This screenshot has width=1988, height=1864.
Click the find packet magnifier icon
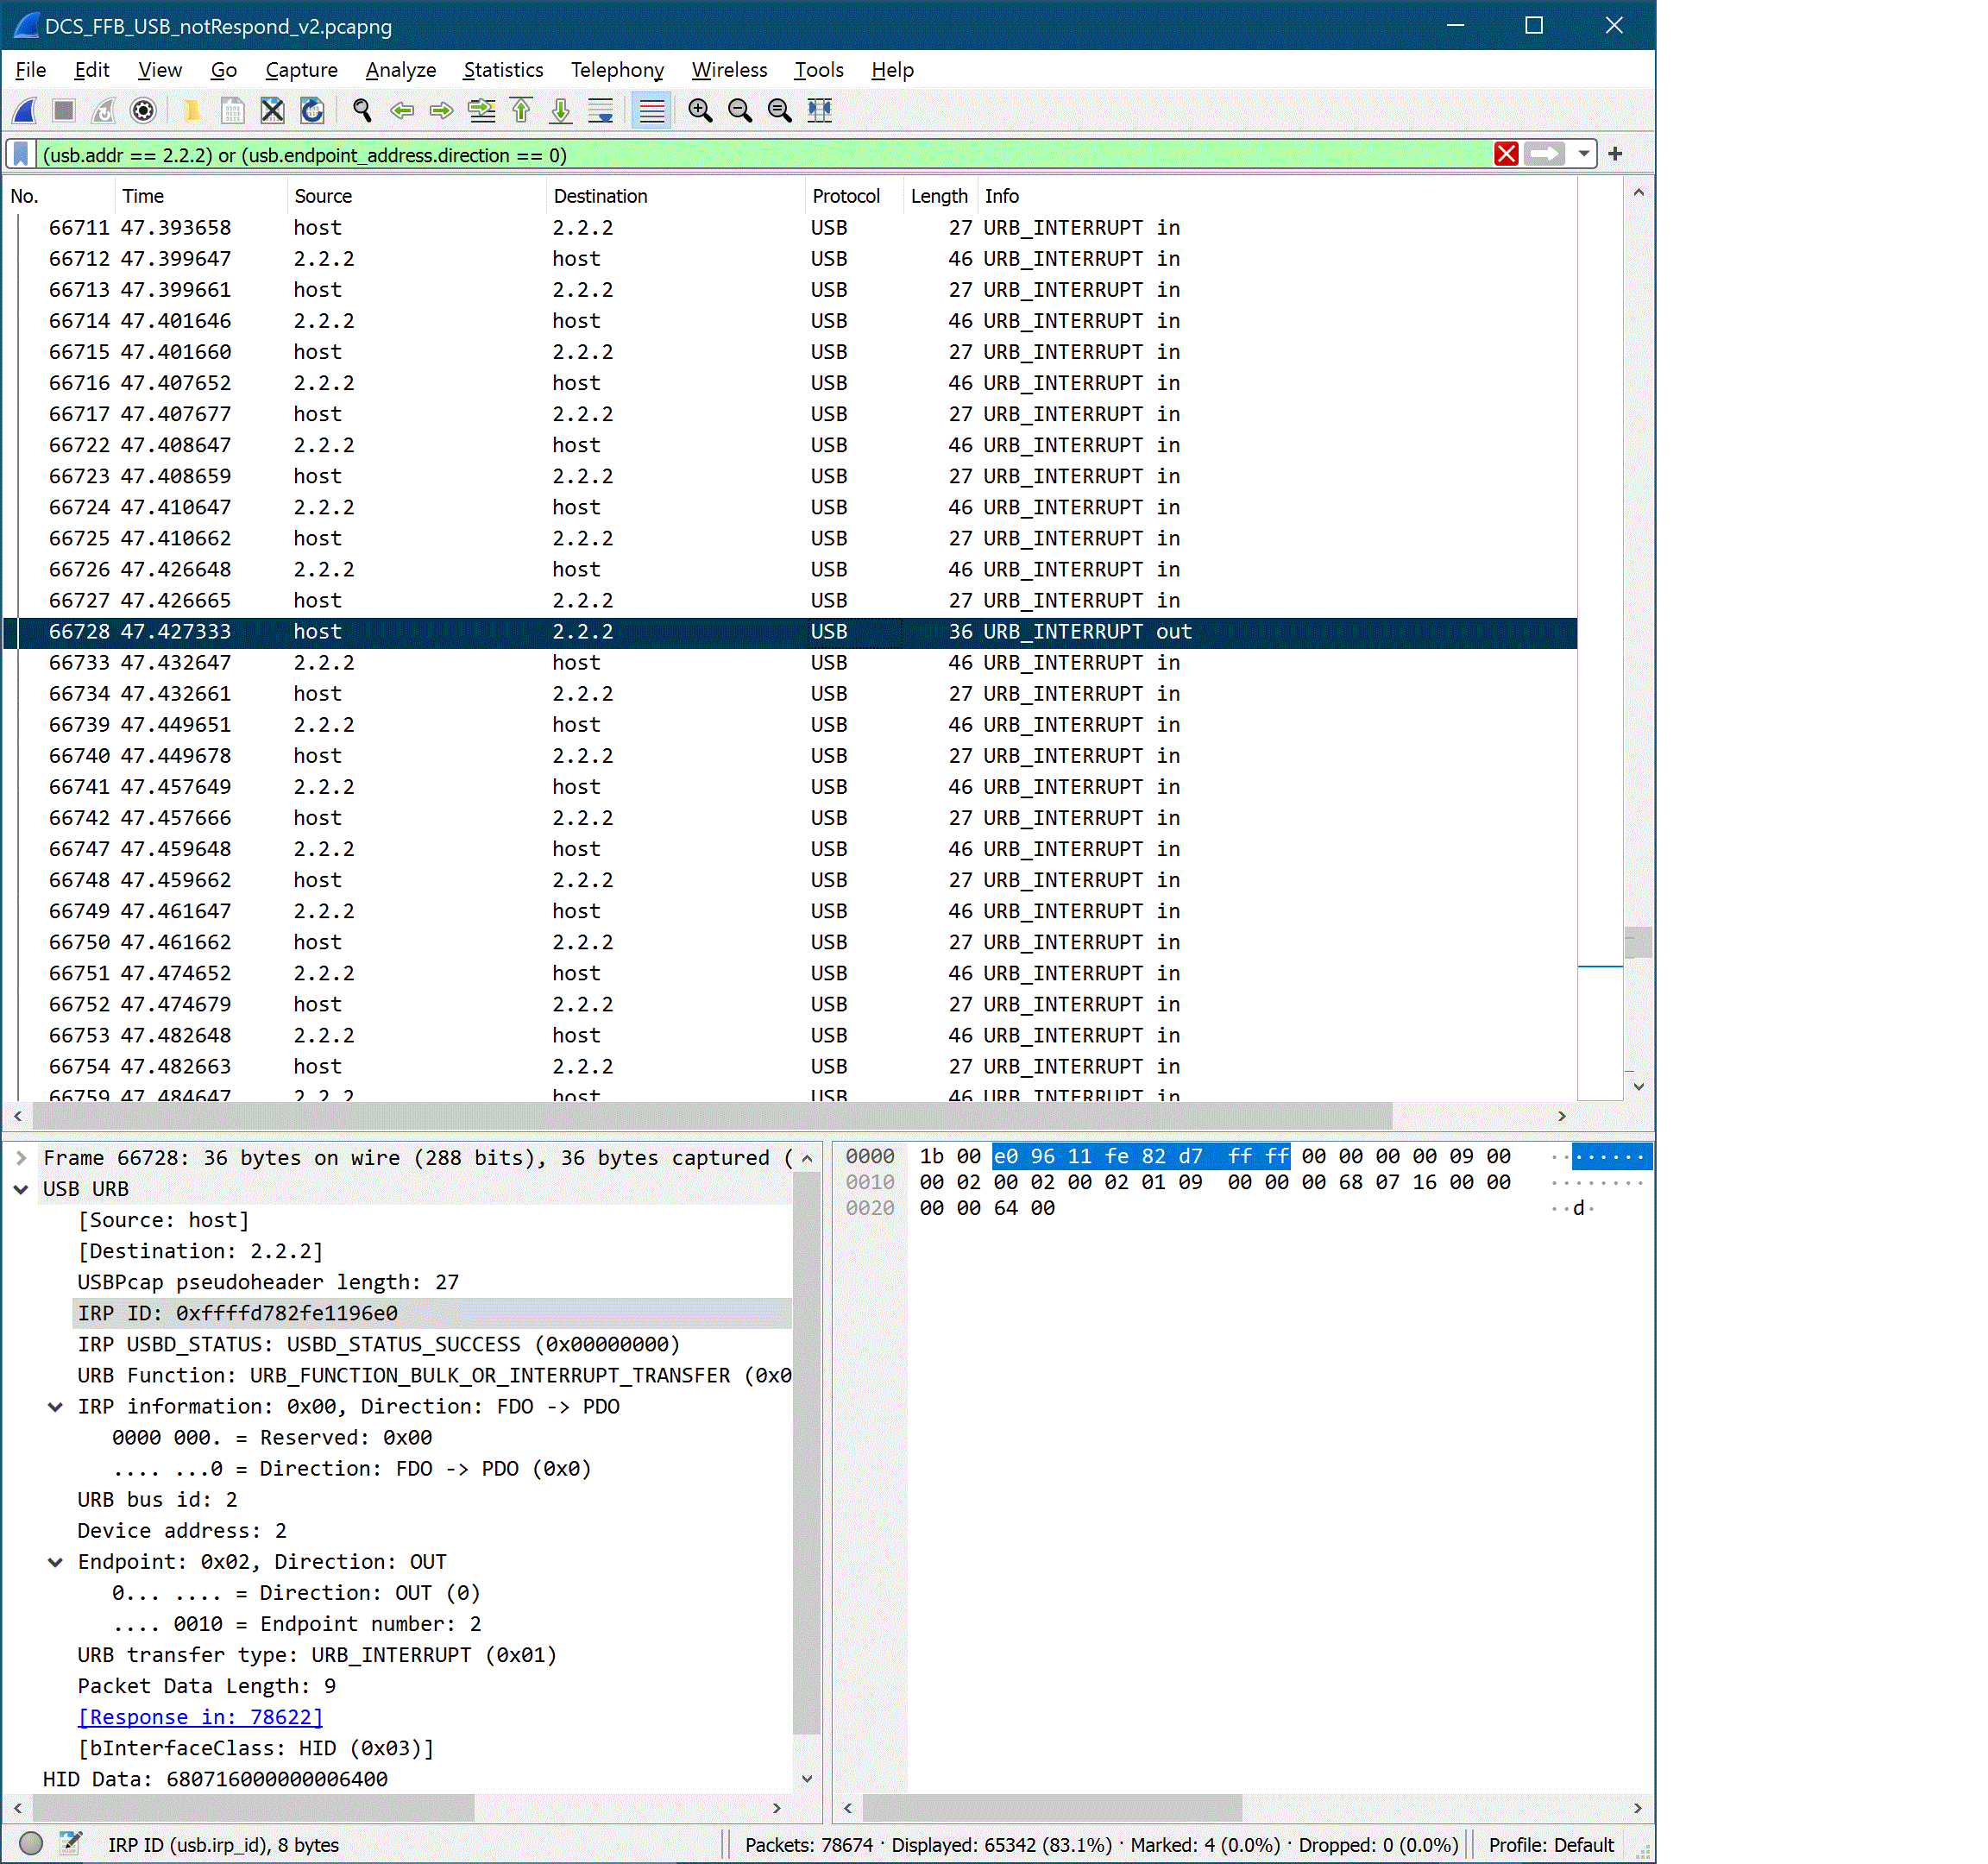362,110
